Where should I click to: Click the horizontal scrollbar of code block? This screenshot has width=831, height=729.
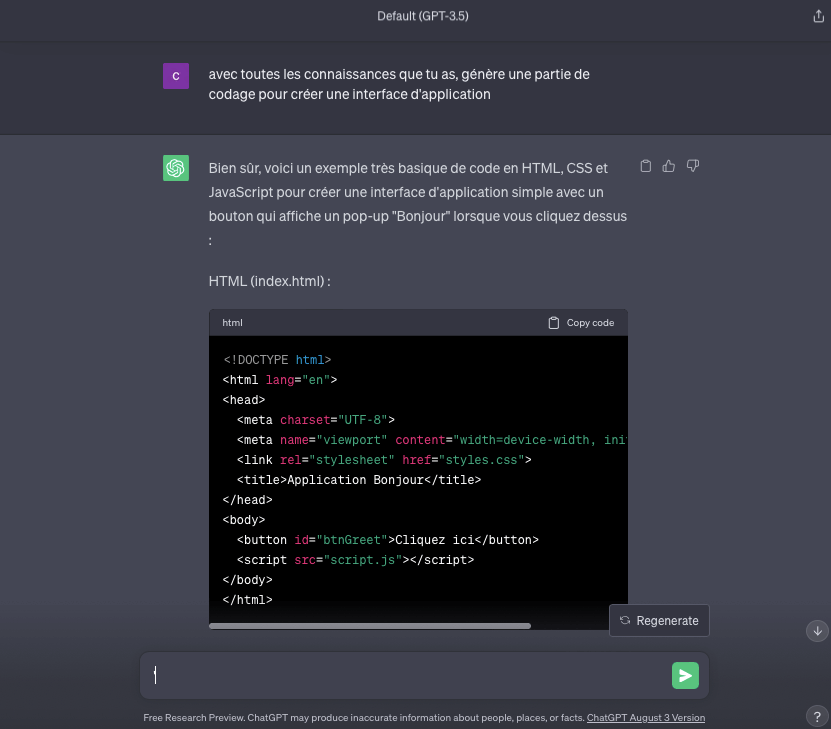pos(370,626)
